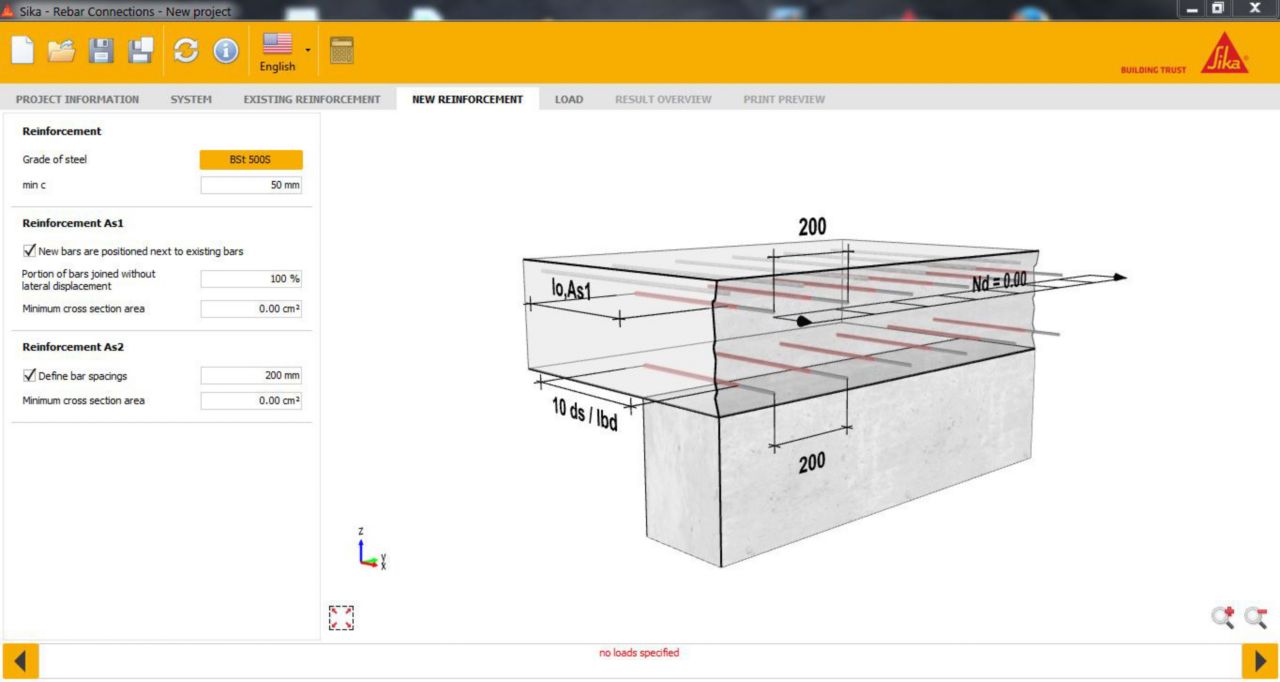Uncheck New bars positioned next to existing bars

coord(29,251)
